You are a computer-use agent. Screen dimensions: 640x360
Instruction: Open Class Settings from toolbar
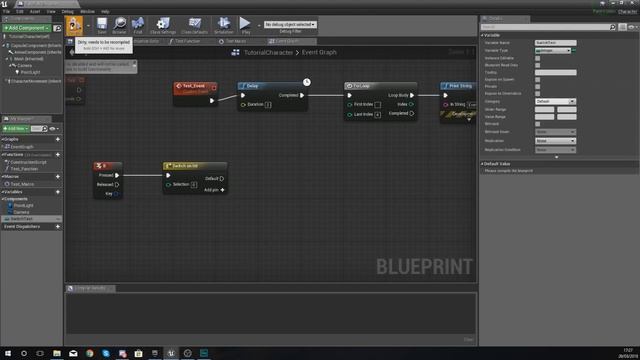(163, 25)
